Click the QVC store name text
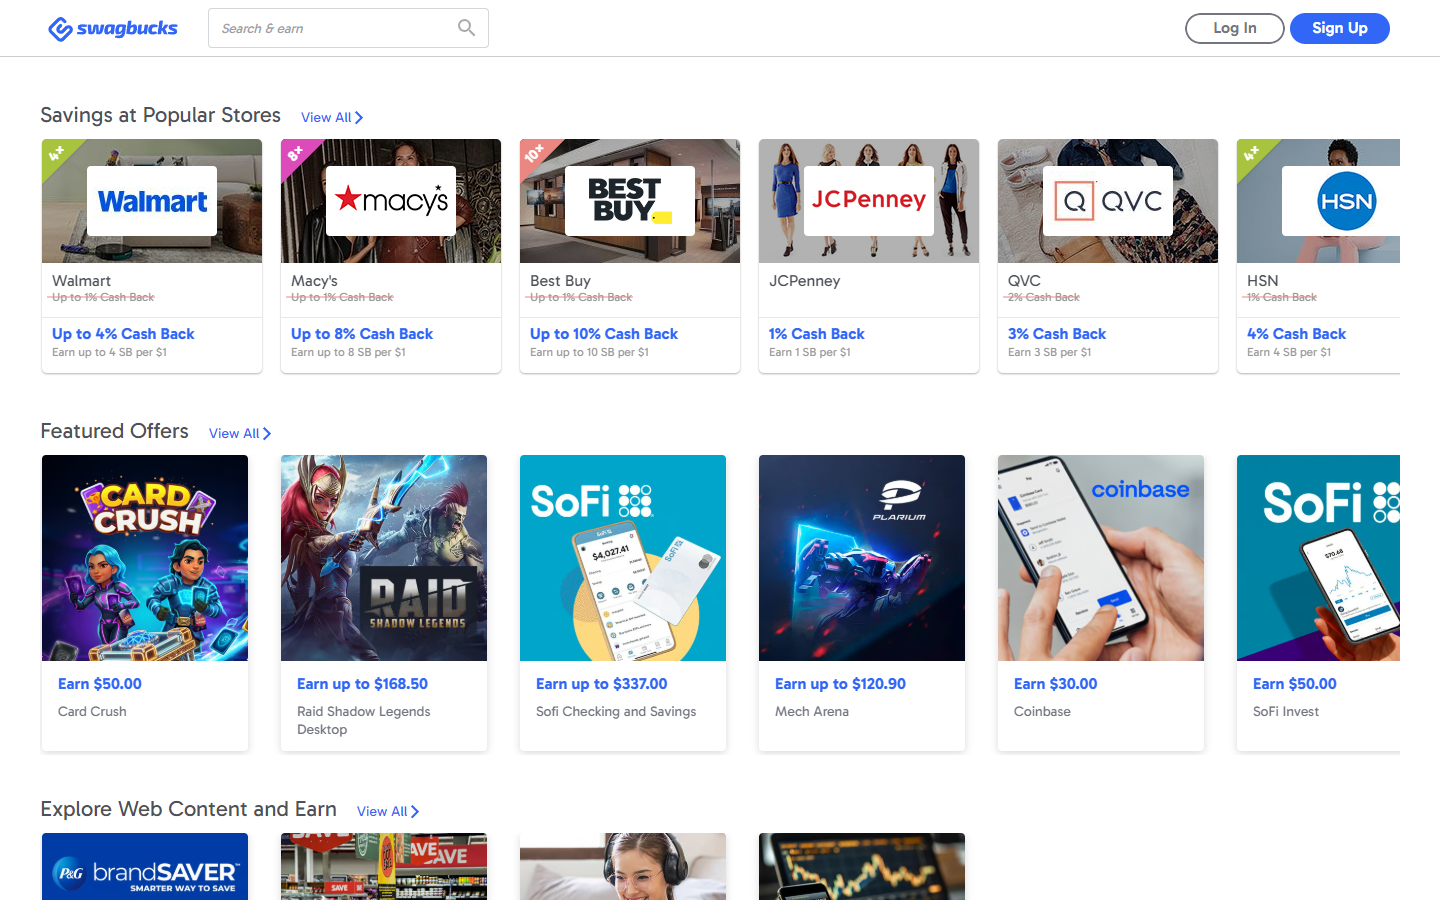1440x900 pixels. 1024,281
